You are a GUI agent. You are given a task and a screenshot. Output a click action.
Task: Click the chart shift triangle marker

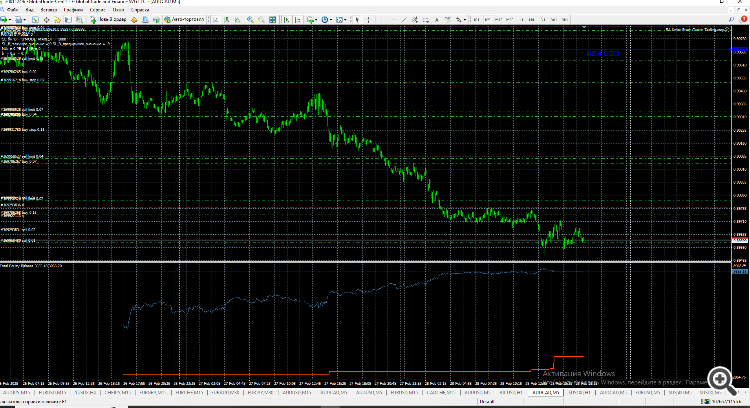tap(584, 27)
